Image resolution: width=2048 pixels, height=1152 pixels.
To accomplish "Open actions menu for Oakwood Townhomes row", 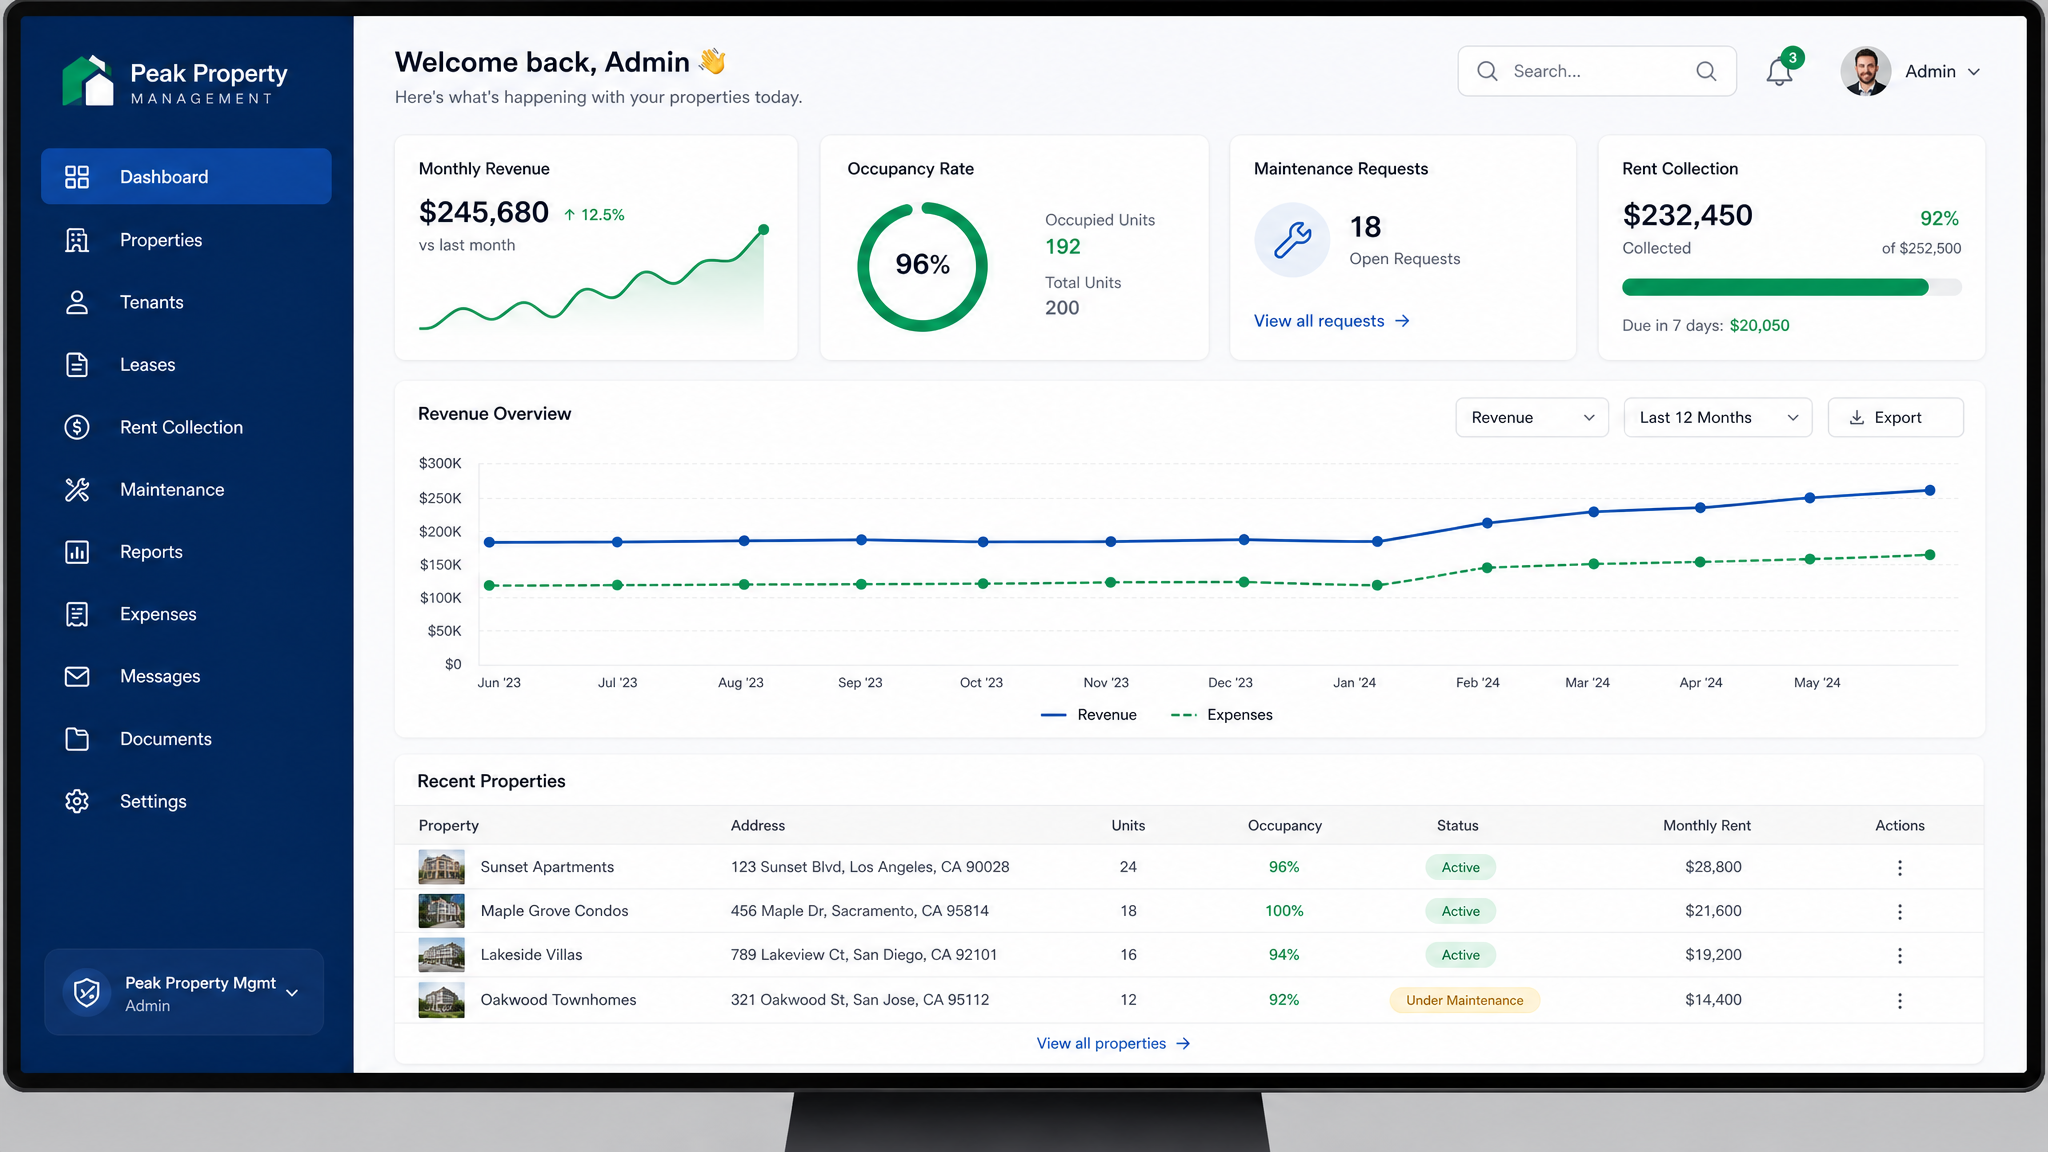I will [1900, 1000].
